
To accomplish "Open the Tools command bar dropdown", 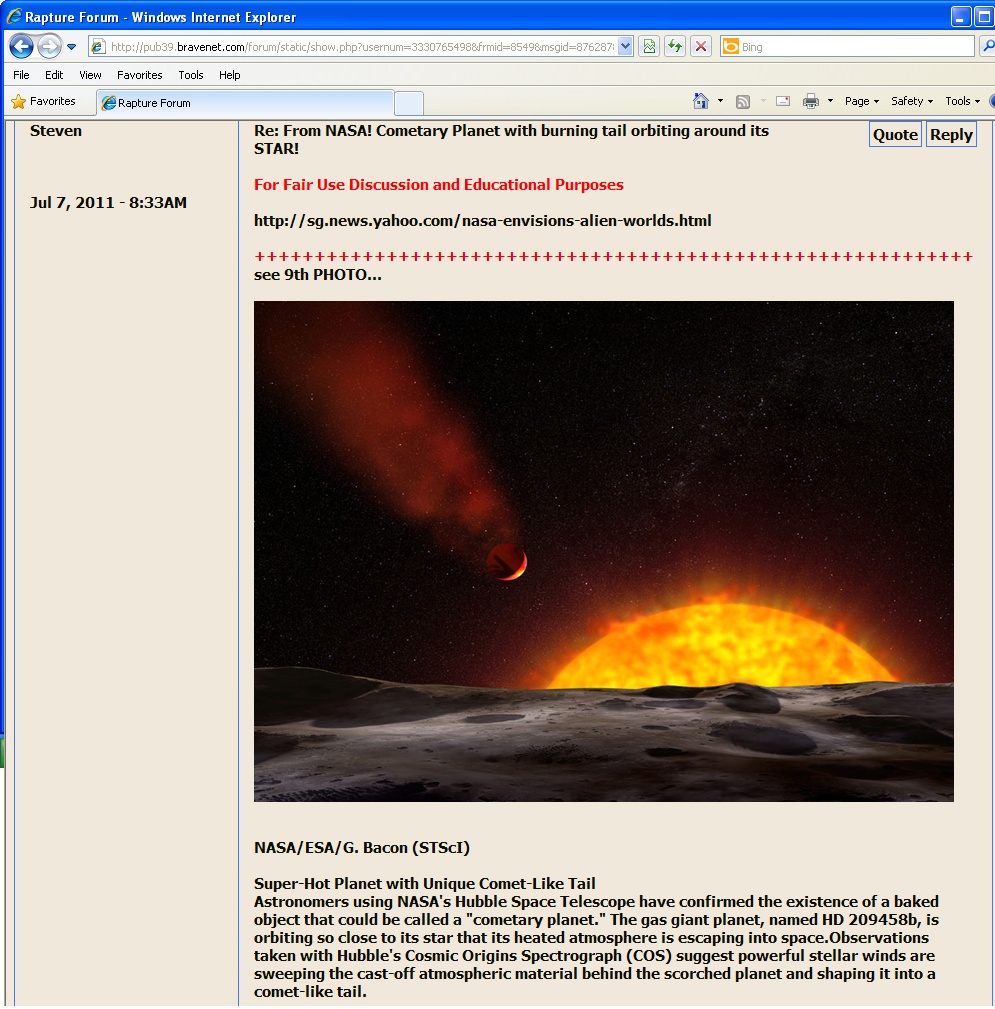I will click(x=962, y=101).
